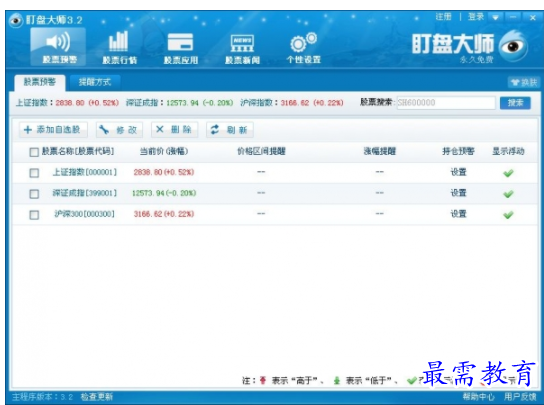Image resolution: width=544 pixels, height=405 pixels.
Task: Click the red 高于 arrow legend icon
Action: click(263, 381)
